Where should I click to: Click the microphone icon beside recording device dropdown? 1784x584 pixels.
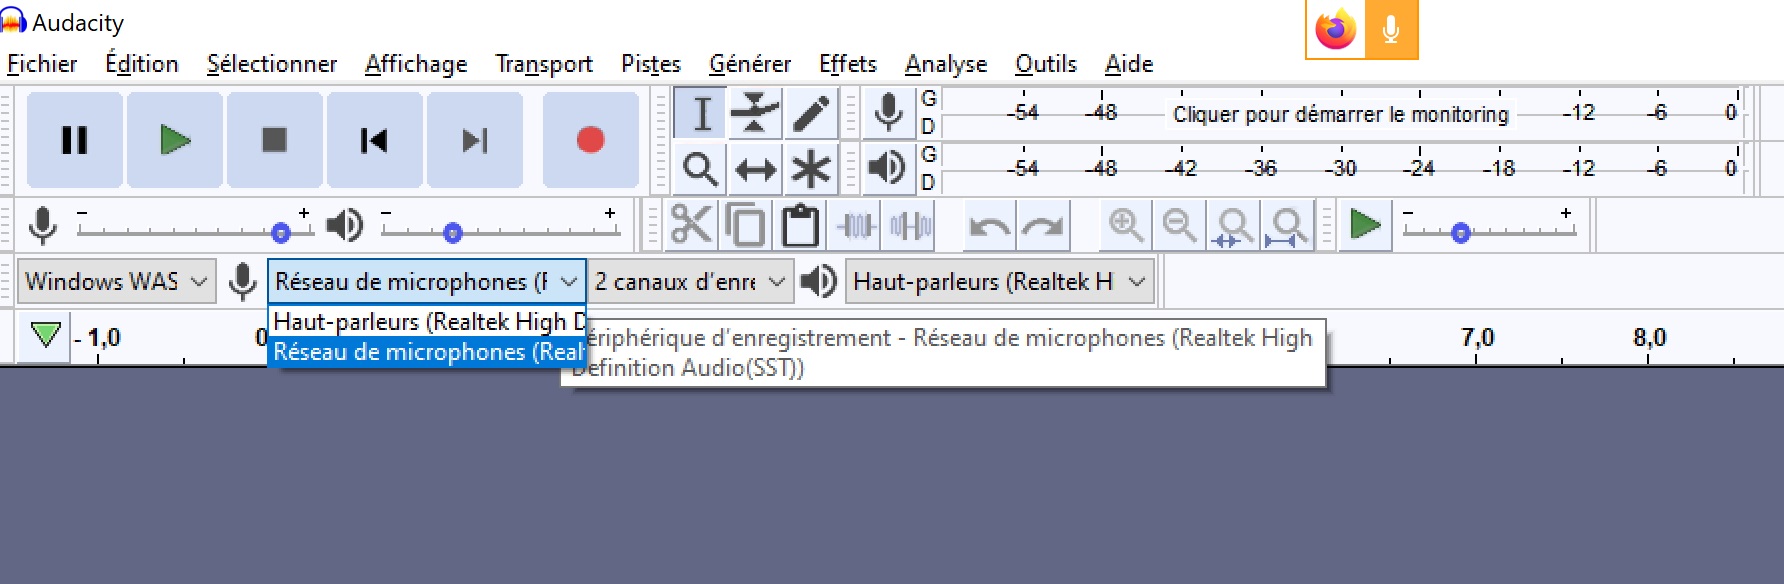[242, 282]
